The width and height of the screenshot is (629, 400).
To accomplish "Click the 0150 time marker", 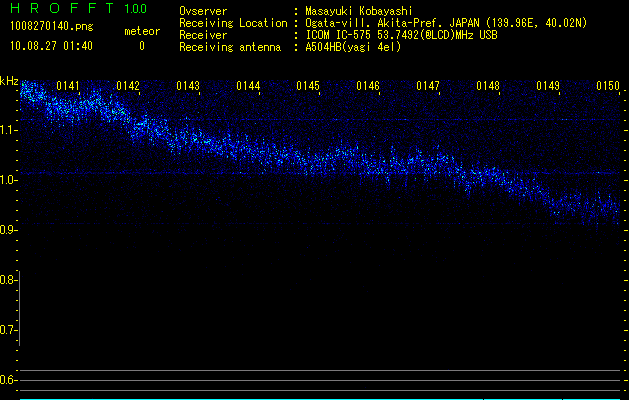I will [608, 86].
